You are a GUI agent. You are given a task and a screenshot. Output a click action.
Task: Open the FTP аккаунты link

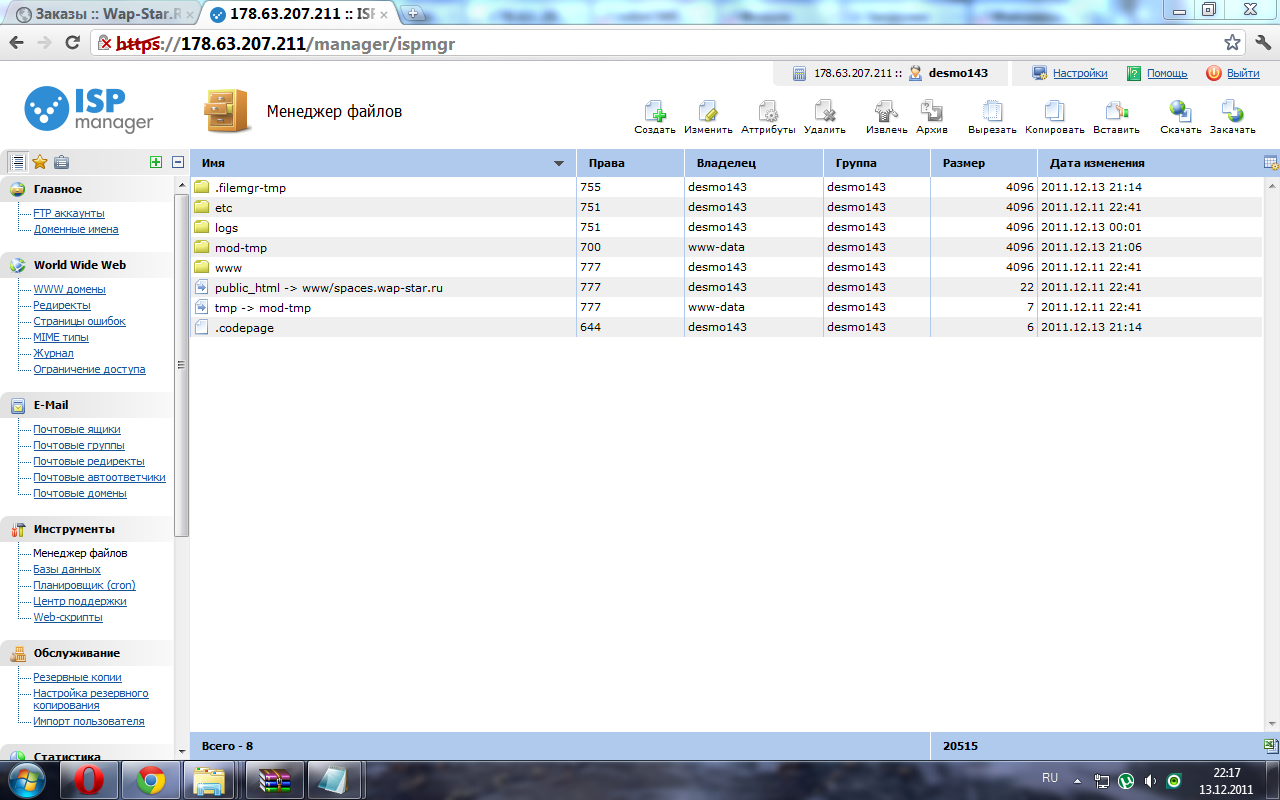tap(68, 213)
